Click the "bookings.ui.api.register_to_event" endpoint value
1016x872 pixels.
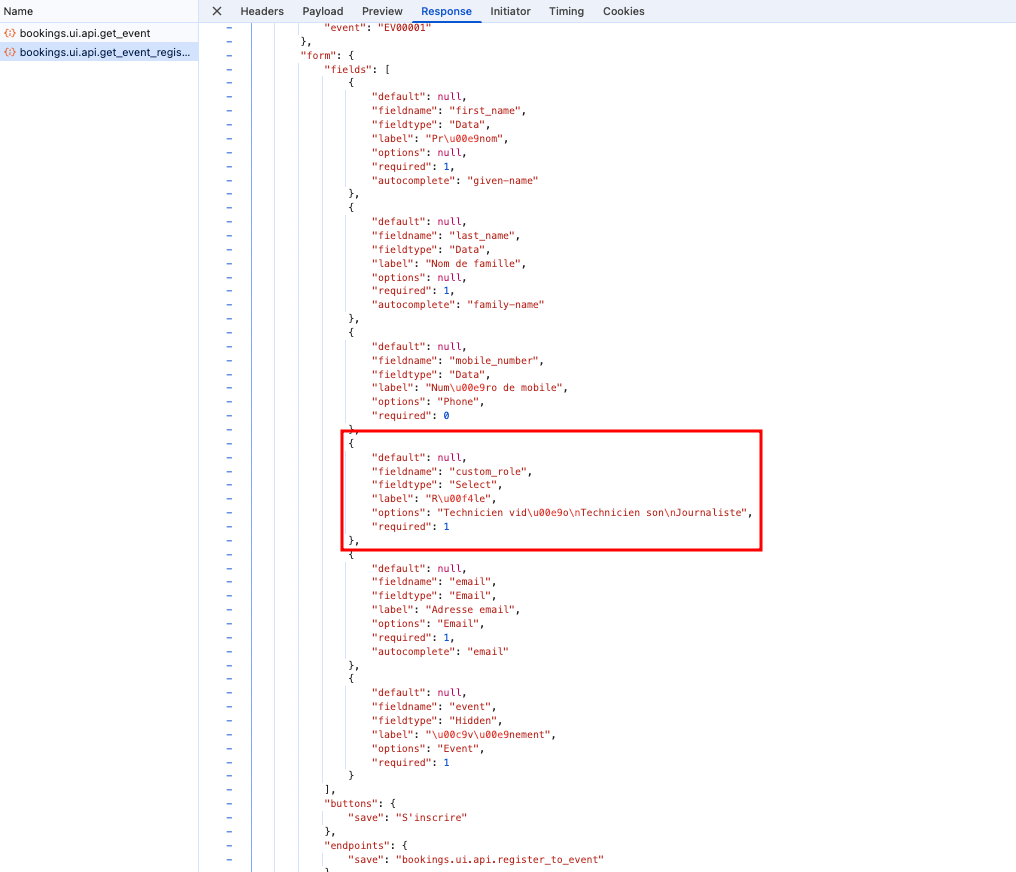pos(500,859)
